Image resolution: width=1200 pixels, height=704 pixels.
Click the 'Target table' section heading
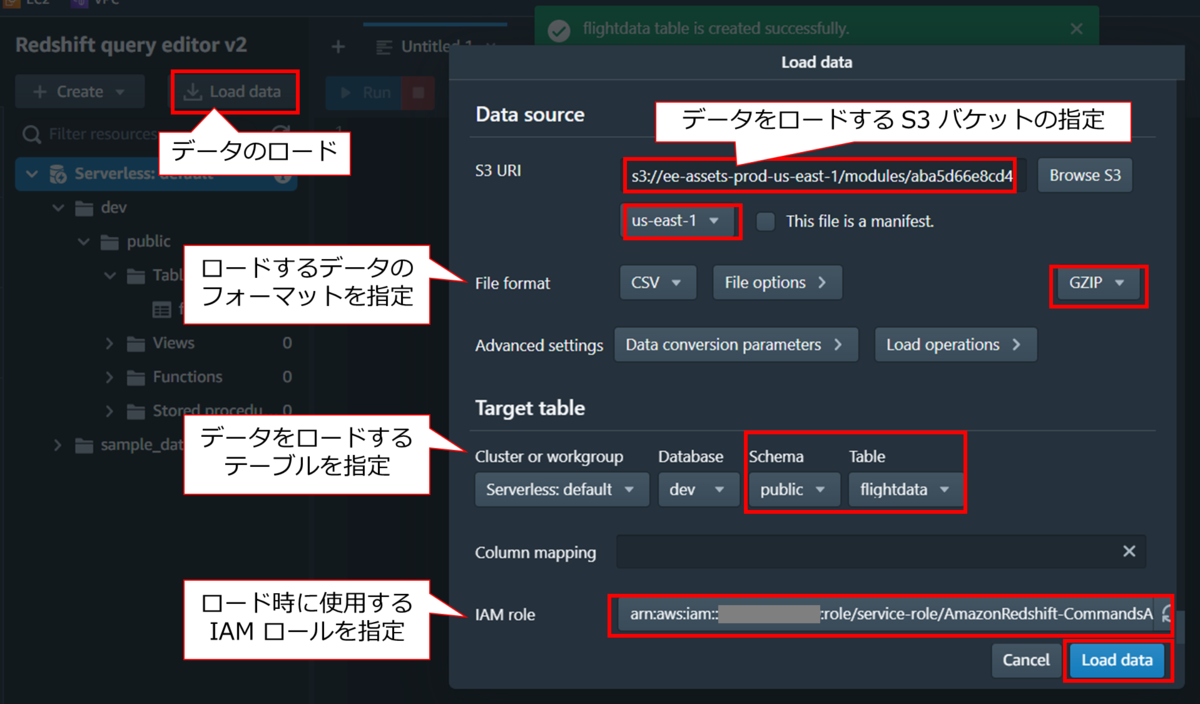click(530, 408)
